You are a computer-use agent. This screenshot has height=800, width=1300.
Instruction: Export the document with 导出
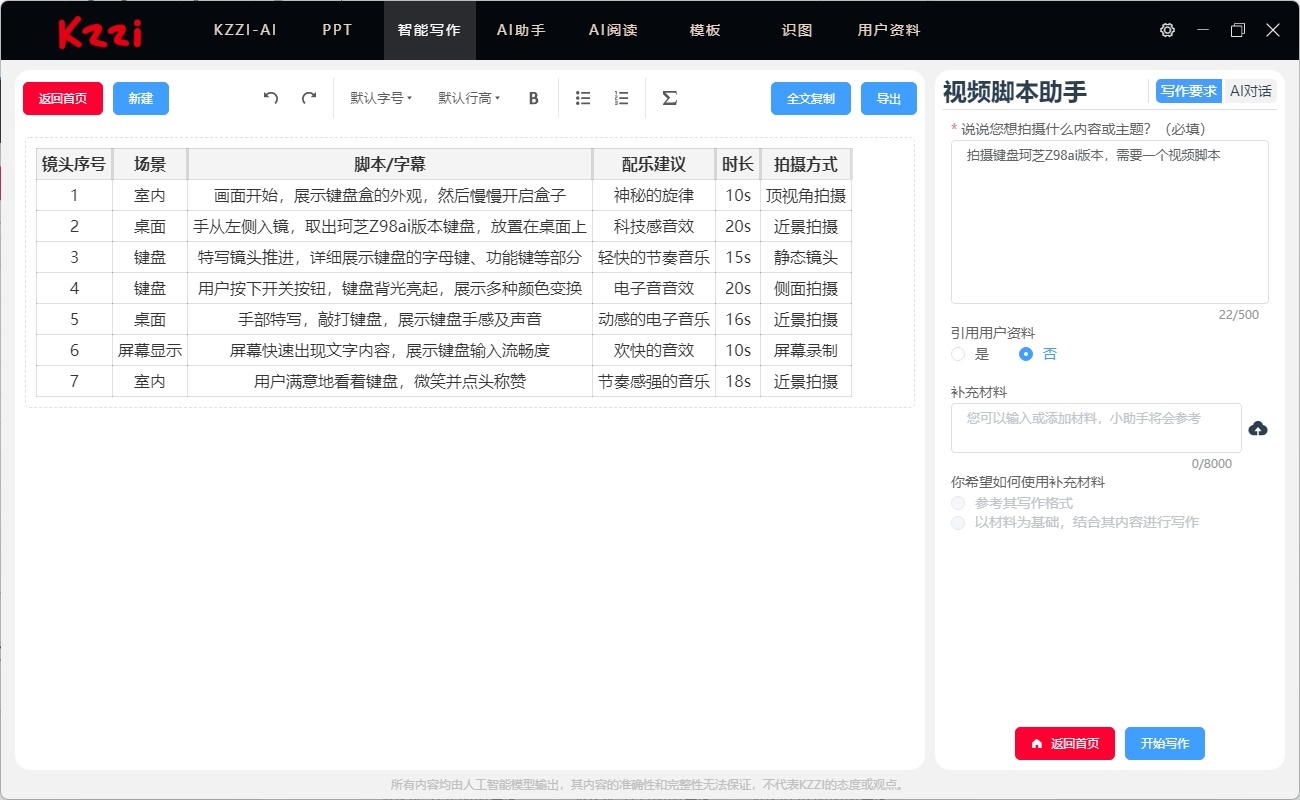coord(889,98)
